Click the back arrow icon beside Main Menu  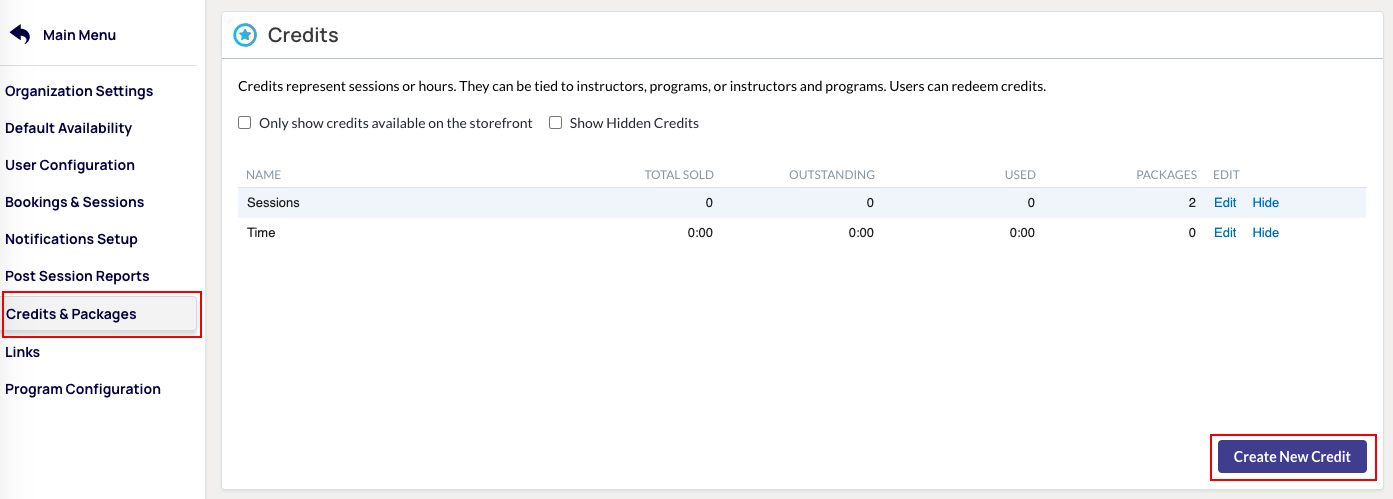pyautogui.click(x=20, y=35)
